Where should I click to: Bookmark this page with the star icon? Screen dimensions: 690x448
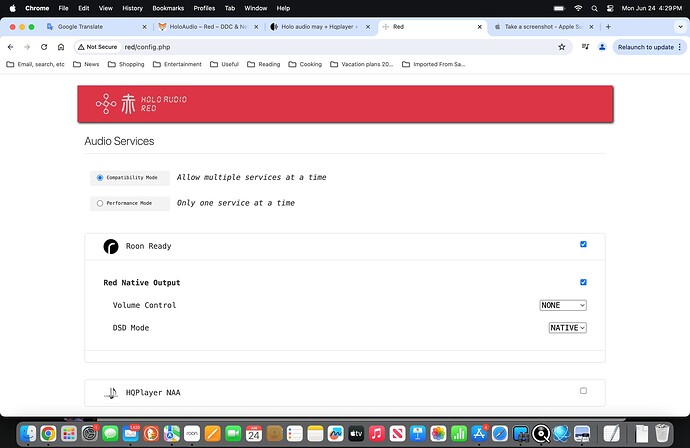[x=562, y=47]
